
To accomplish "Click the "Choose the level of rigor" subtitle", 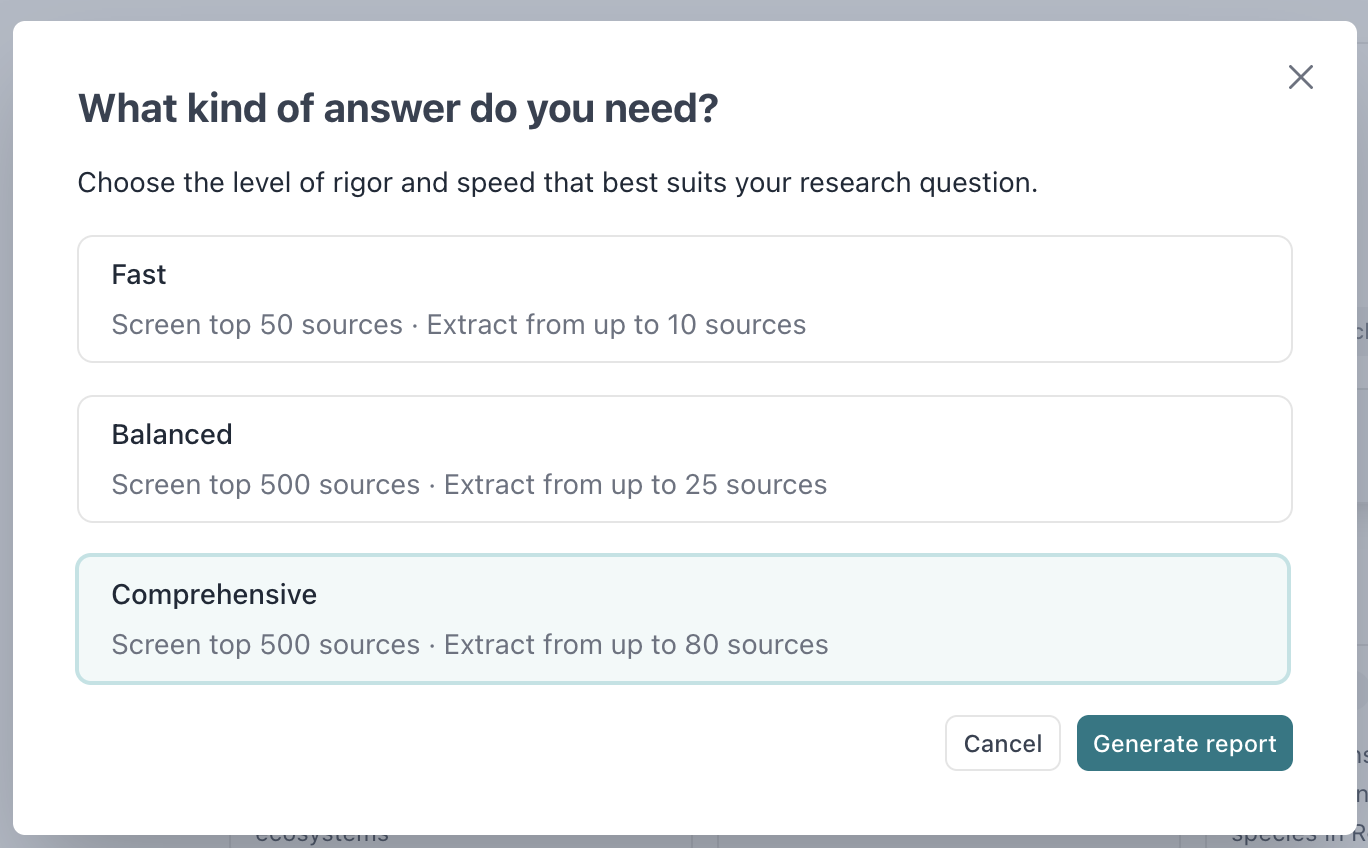I will (557, 183).
